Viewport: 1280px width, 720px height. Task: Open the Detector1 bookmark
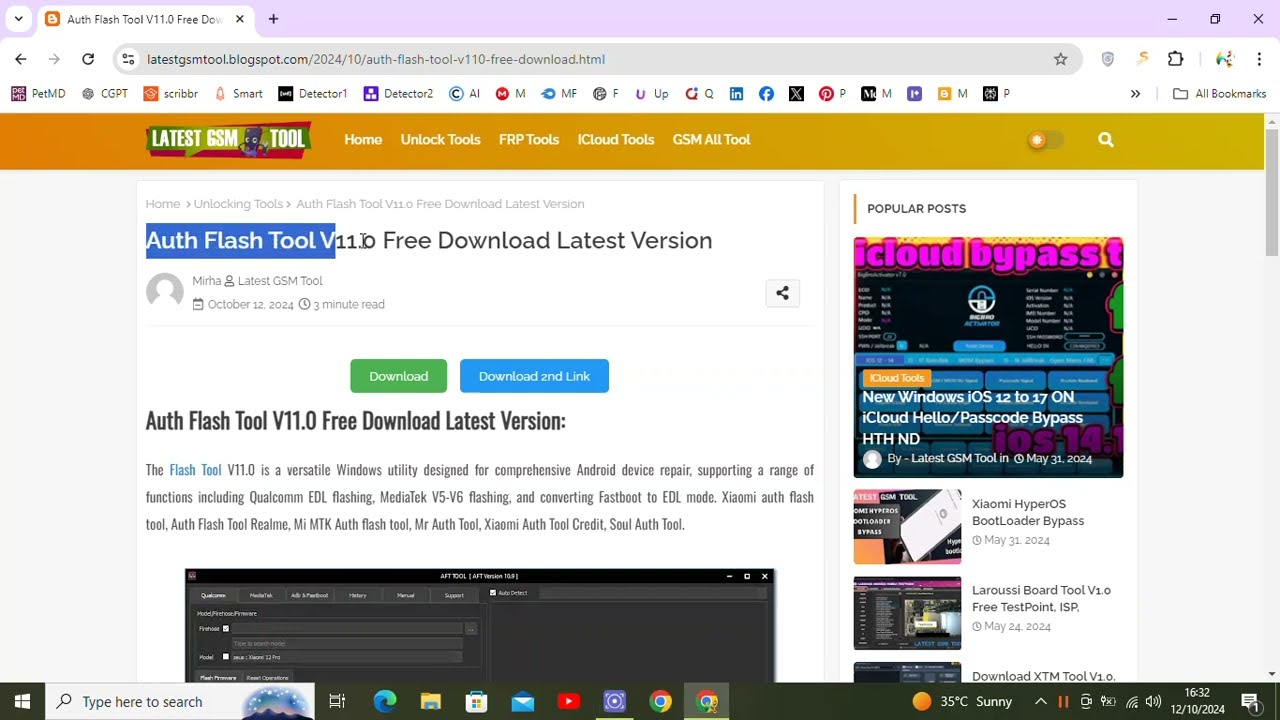click(x=313, y=94)
